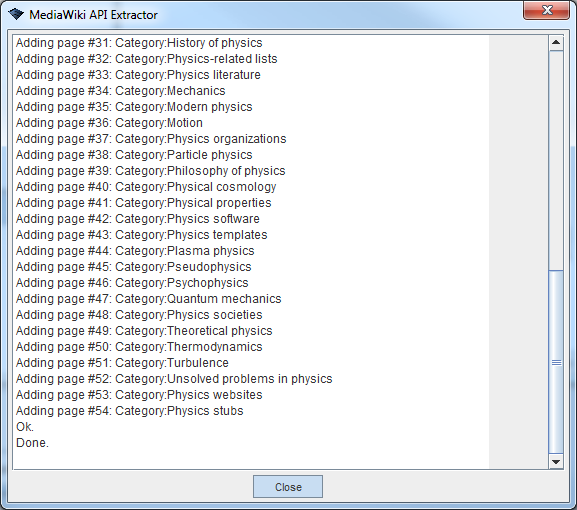Select line 'Category:Physics organizations'
Viewport: 577px width, 510px height.
[151, 139]
